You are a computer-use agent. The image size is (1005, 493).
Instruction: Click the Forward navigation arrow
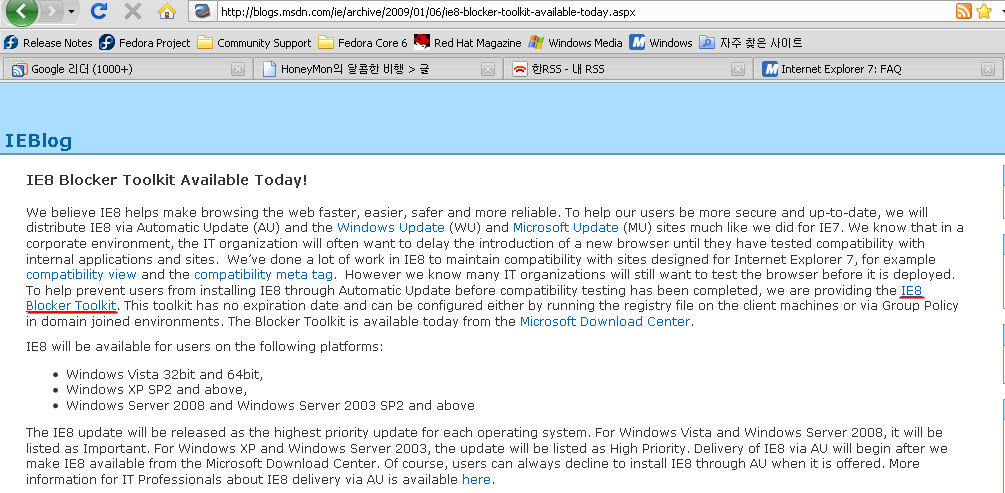[x=53, y=12]
